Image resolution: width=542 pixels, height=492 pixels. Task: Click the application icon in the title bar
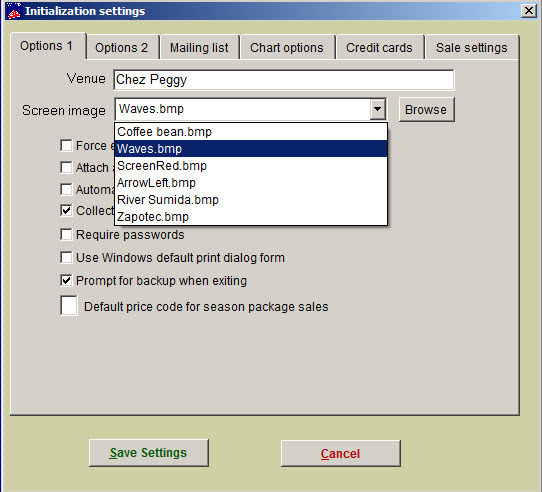(13, 11)
